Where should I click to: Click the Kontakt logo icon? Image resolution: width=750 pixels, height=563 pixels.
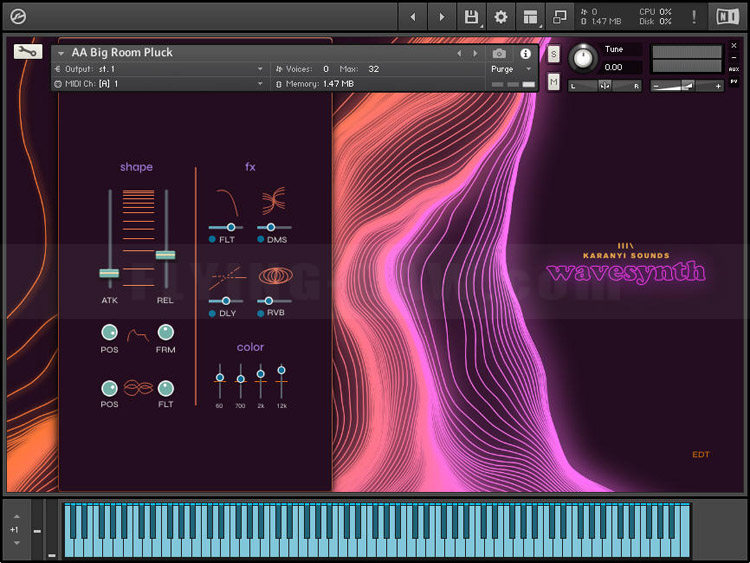(x=20, y=16)
